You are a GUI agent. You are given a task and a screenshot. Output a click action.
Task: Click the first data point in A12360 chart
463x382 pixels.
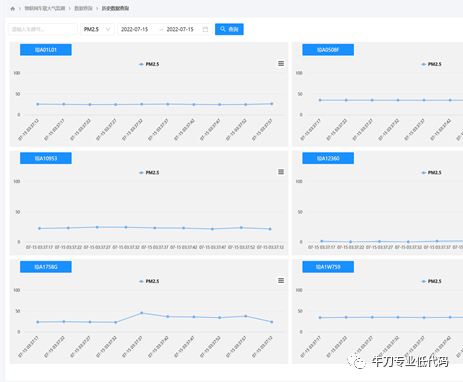click(x=322, y=241)
